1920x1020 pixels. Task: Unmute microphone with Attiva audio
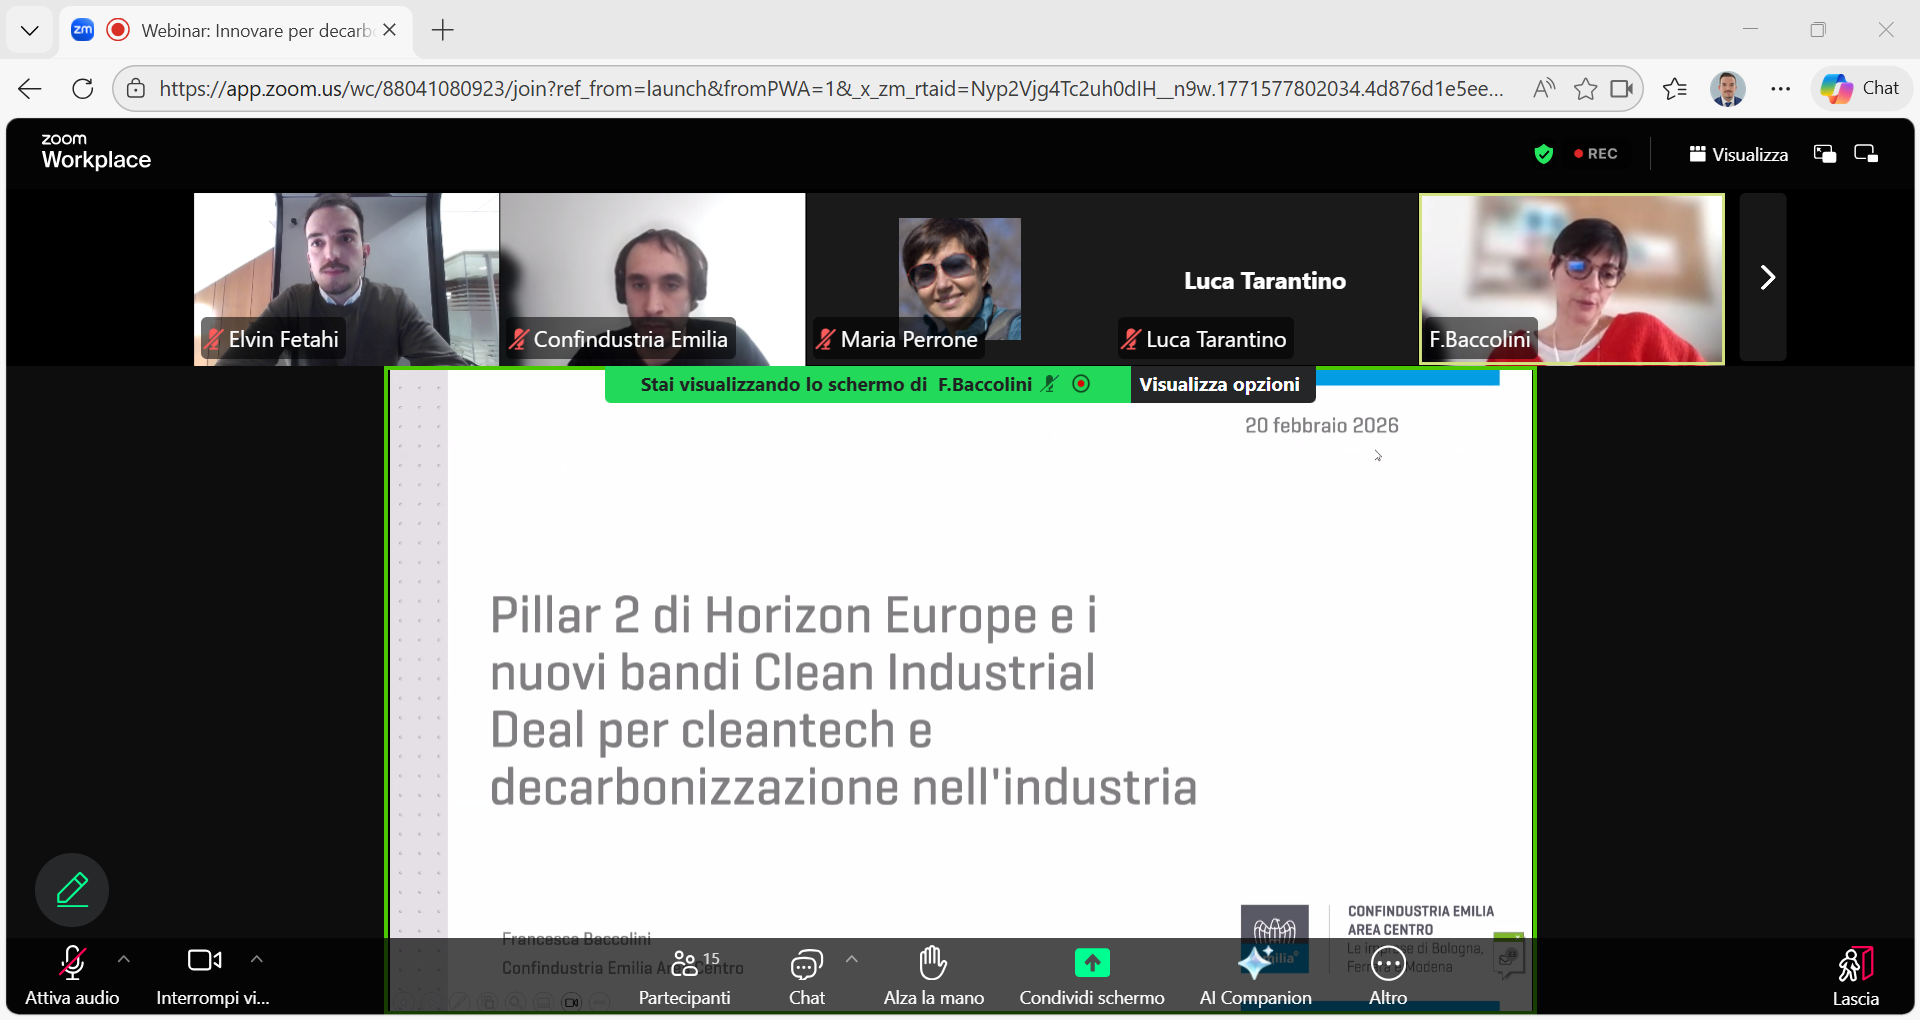tap(72, 976)
